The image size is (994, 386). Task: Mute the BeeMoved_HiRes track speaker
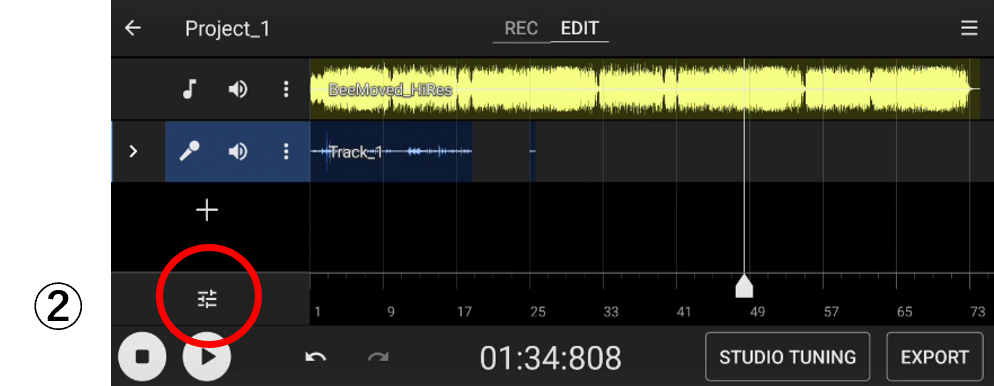238,89
